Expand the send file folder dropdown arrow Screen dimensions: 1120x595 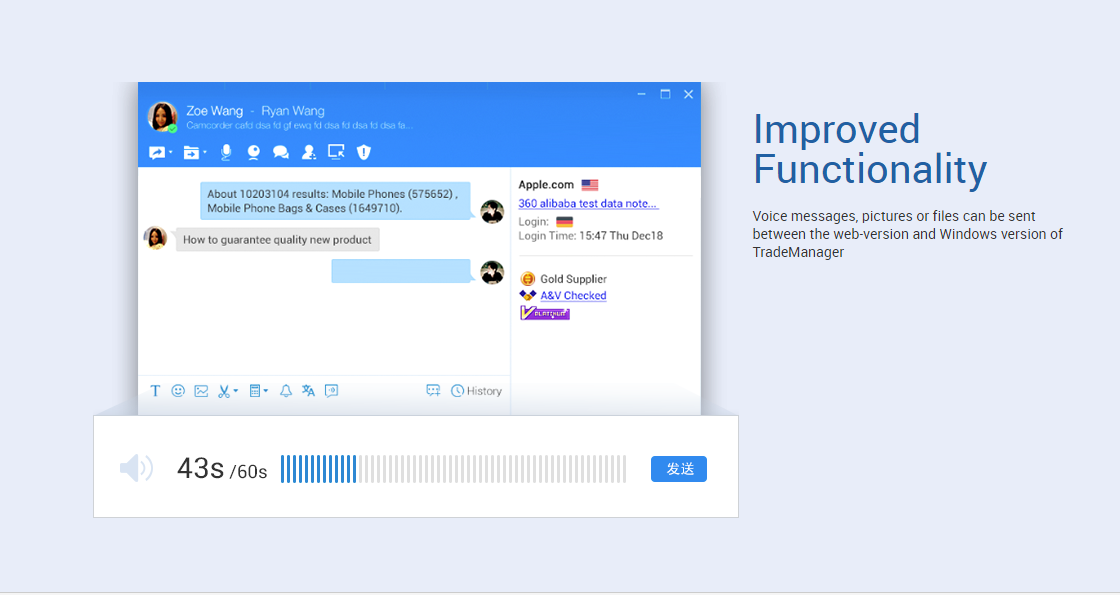tap(205, 152)
